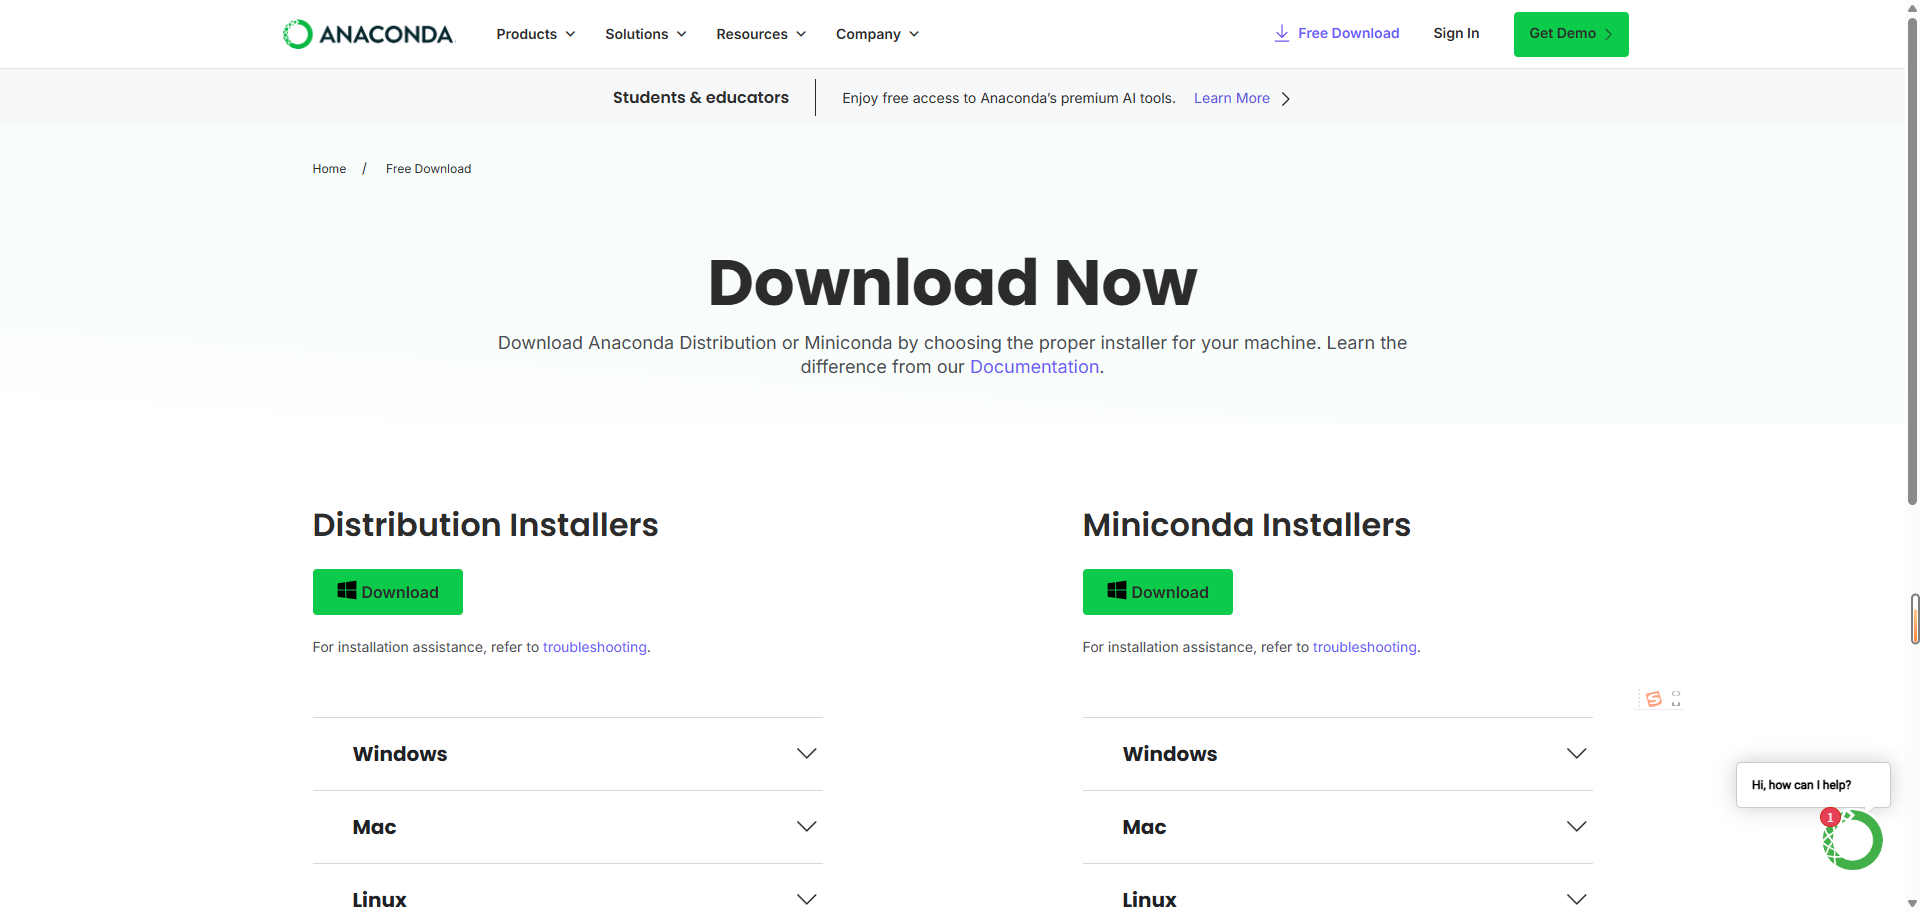Screen dimensions: 1920x911
Task: Click the download arrow icon beside Free Download
Action: coord(1281,33)
